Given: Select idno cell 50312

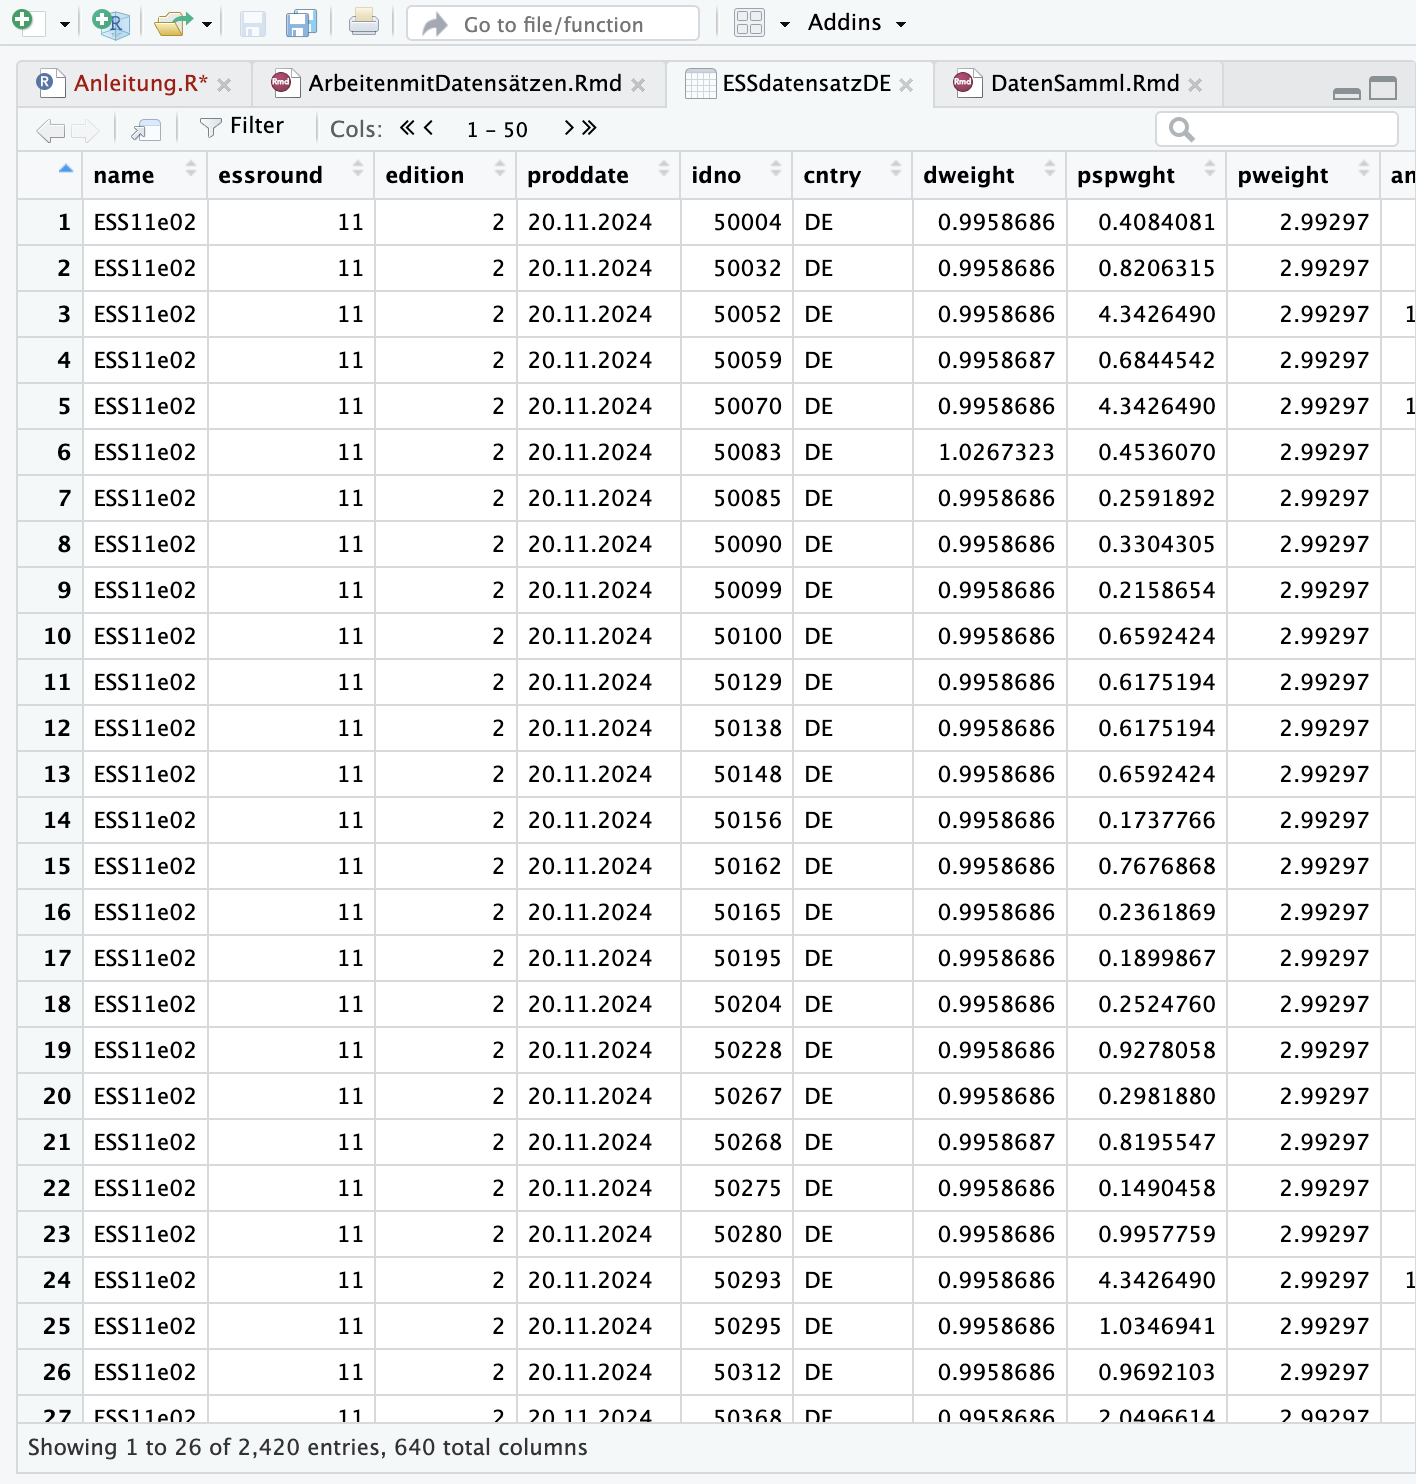Looking at the screenshot, I should (x=736, y=1372).
